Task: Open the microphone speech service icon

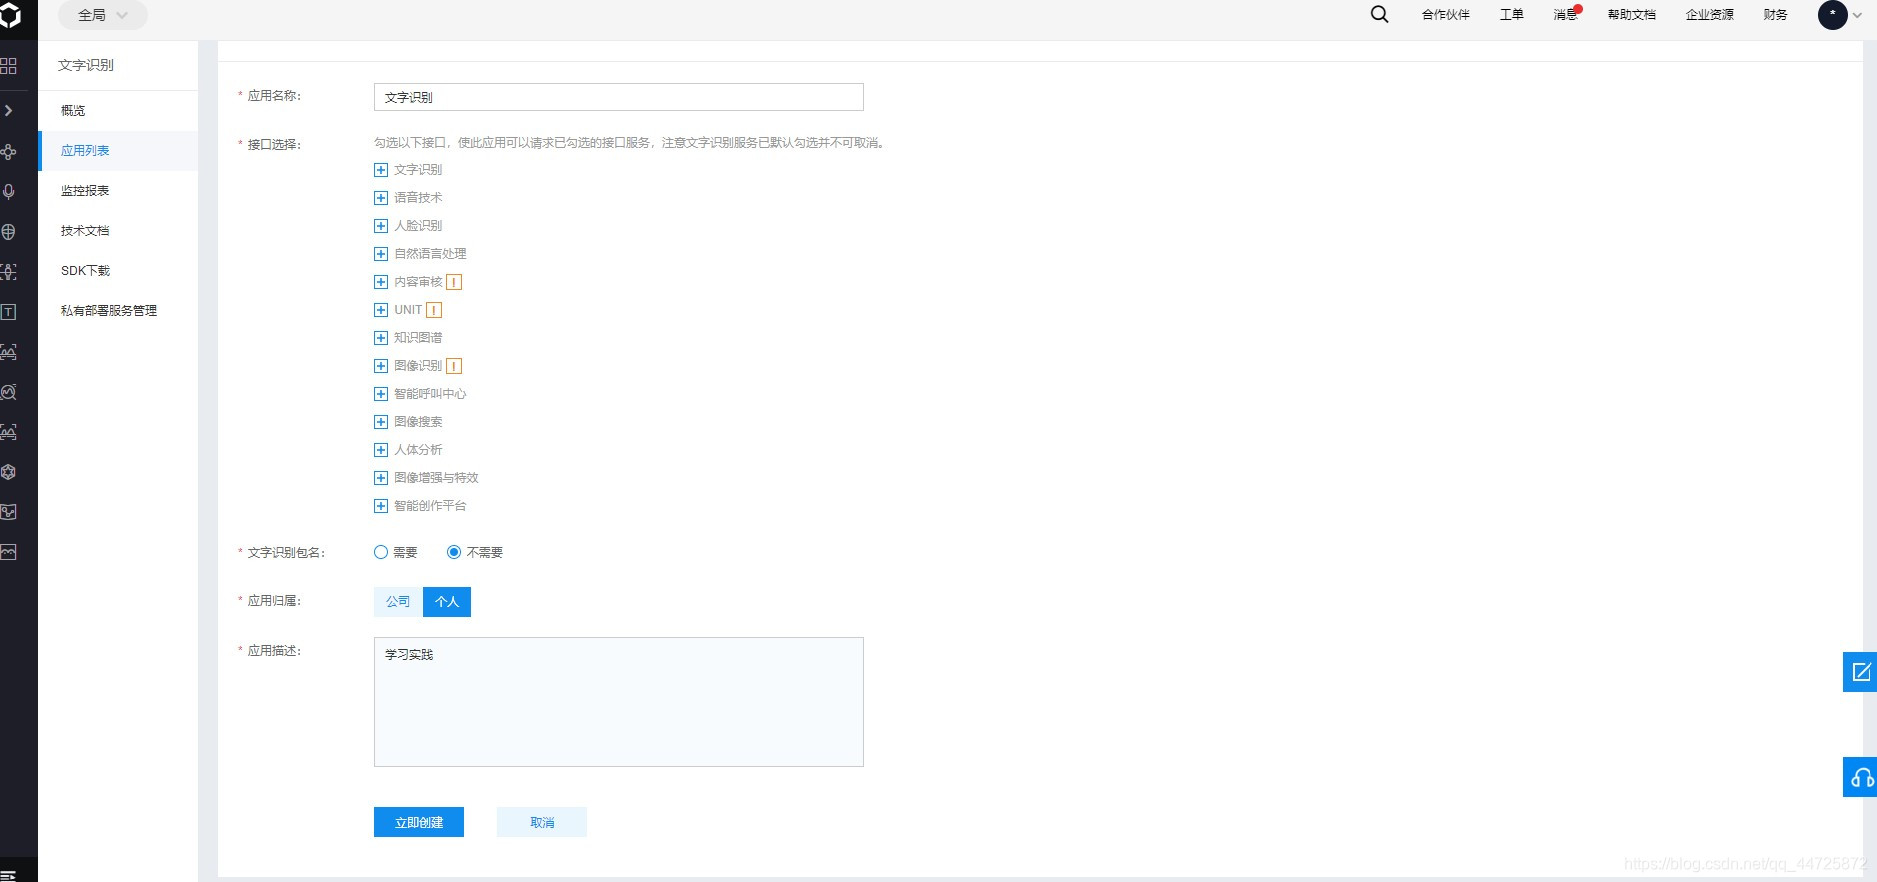Action: point(8,192)
